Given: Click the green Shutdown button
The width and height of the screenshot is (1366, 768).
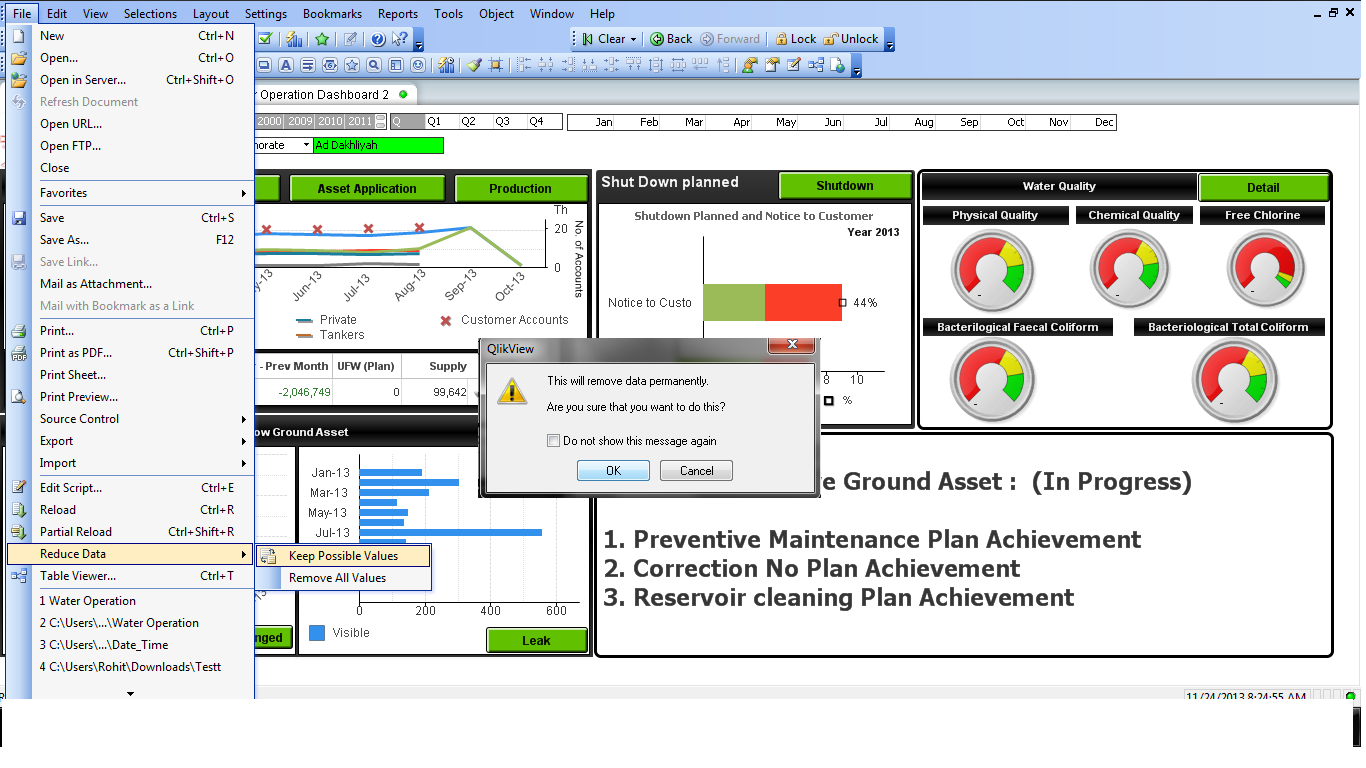Looking at the screenshot, I should click(844, 186).
